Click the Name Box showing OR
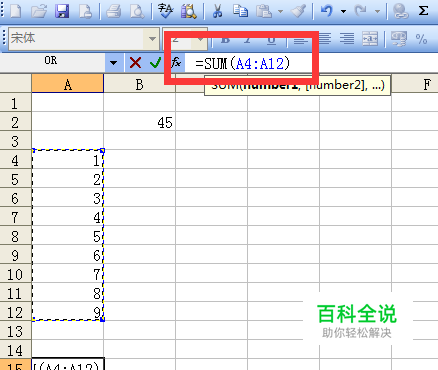Screen dimensions: 438x370 [53, 62]
